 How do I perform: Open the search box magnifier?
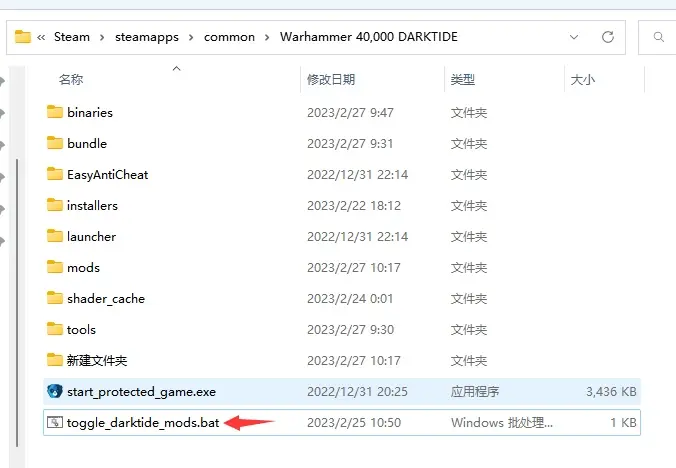pos(660,37)
